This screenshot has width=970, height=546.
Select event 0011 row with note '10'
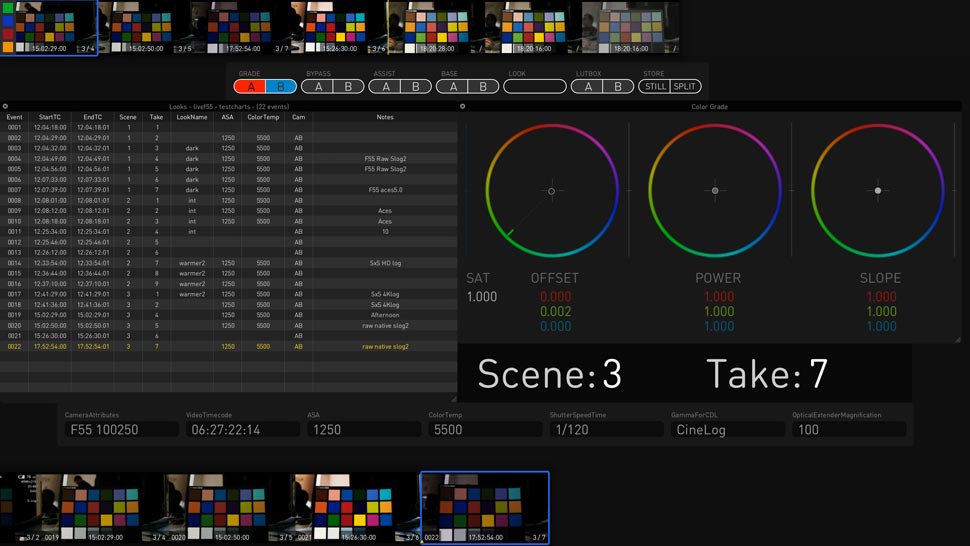228,231
